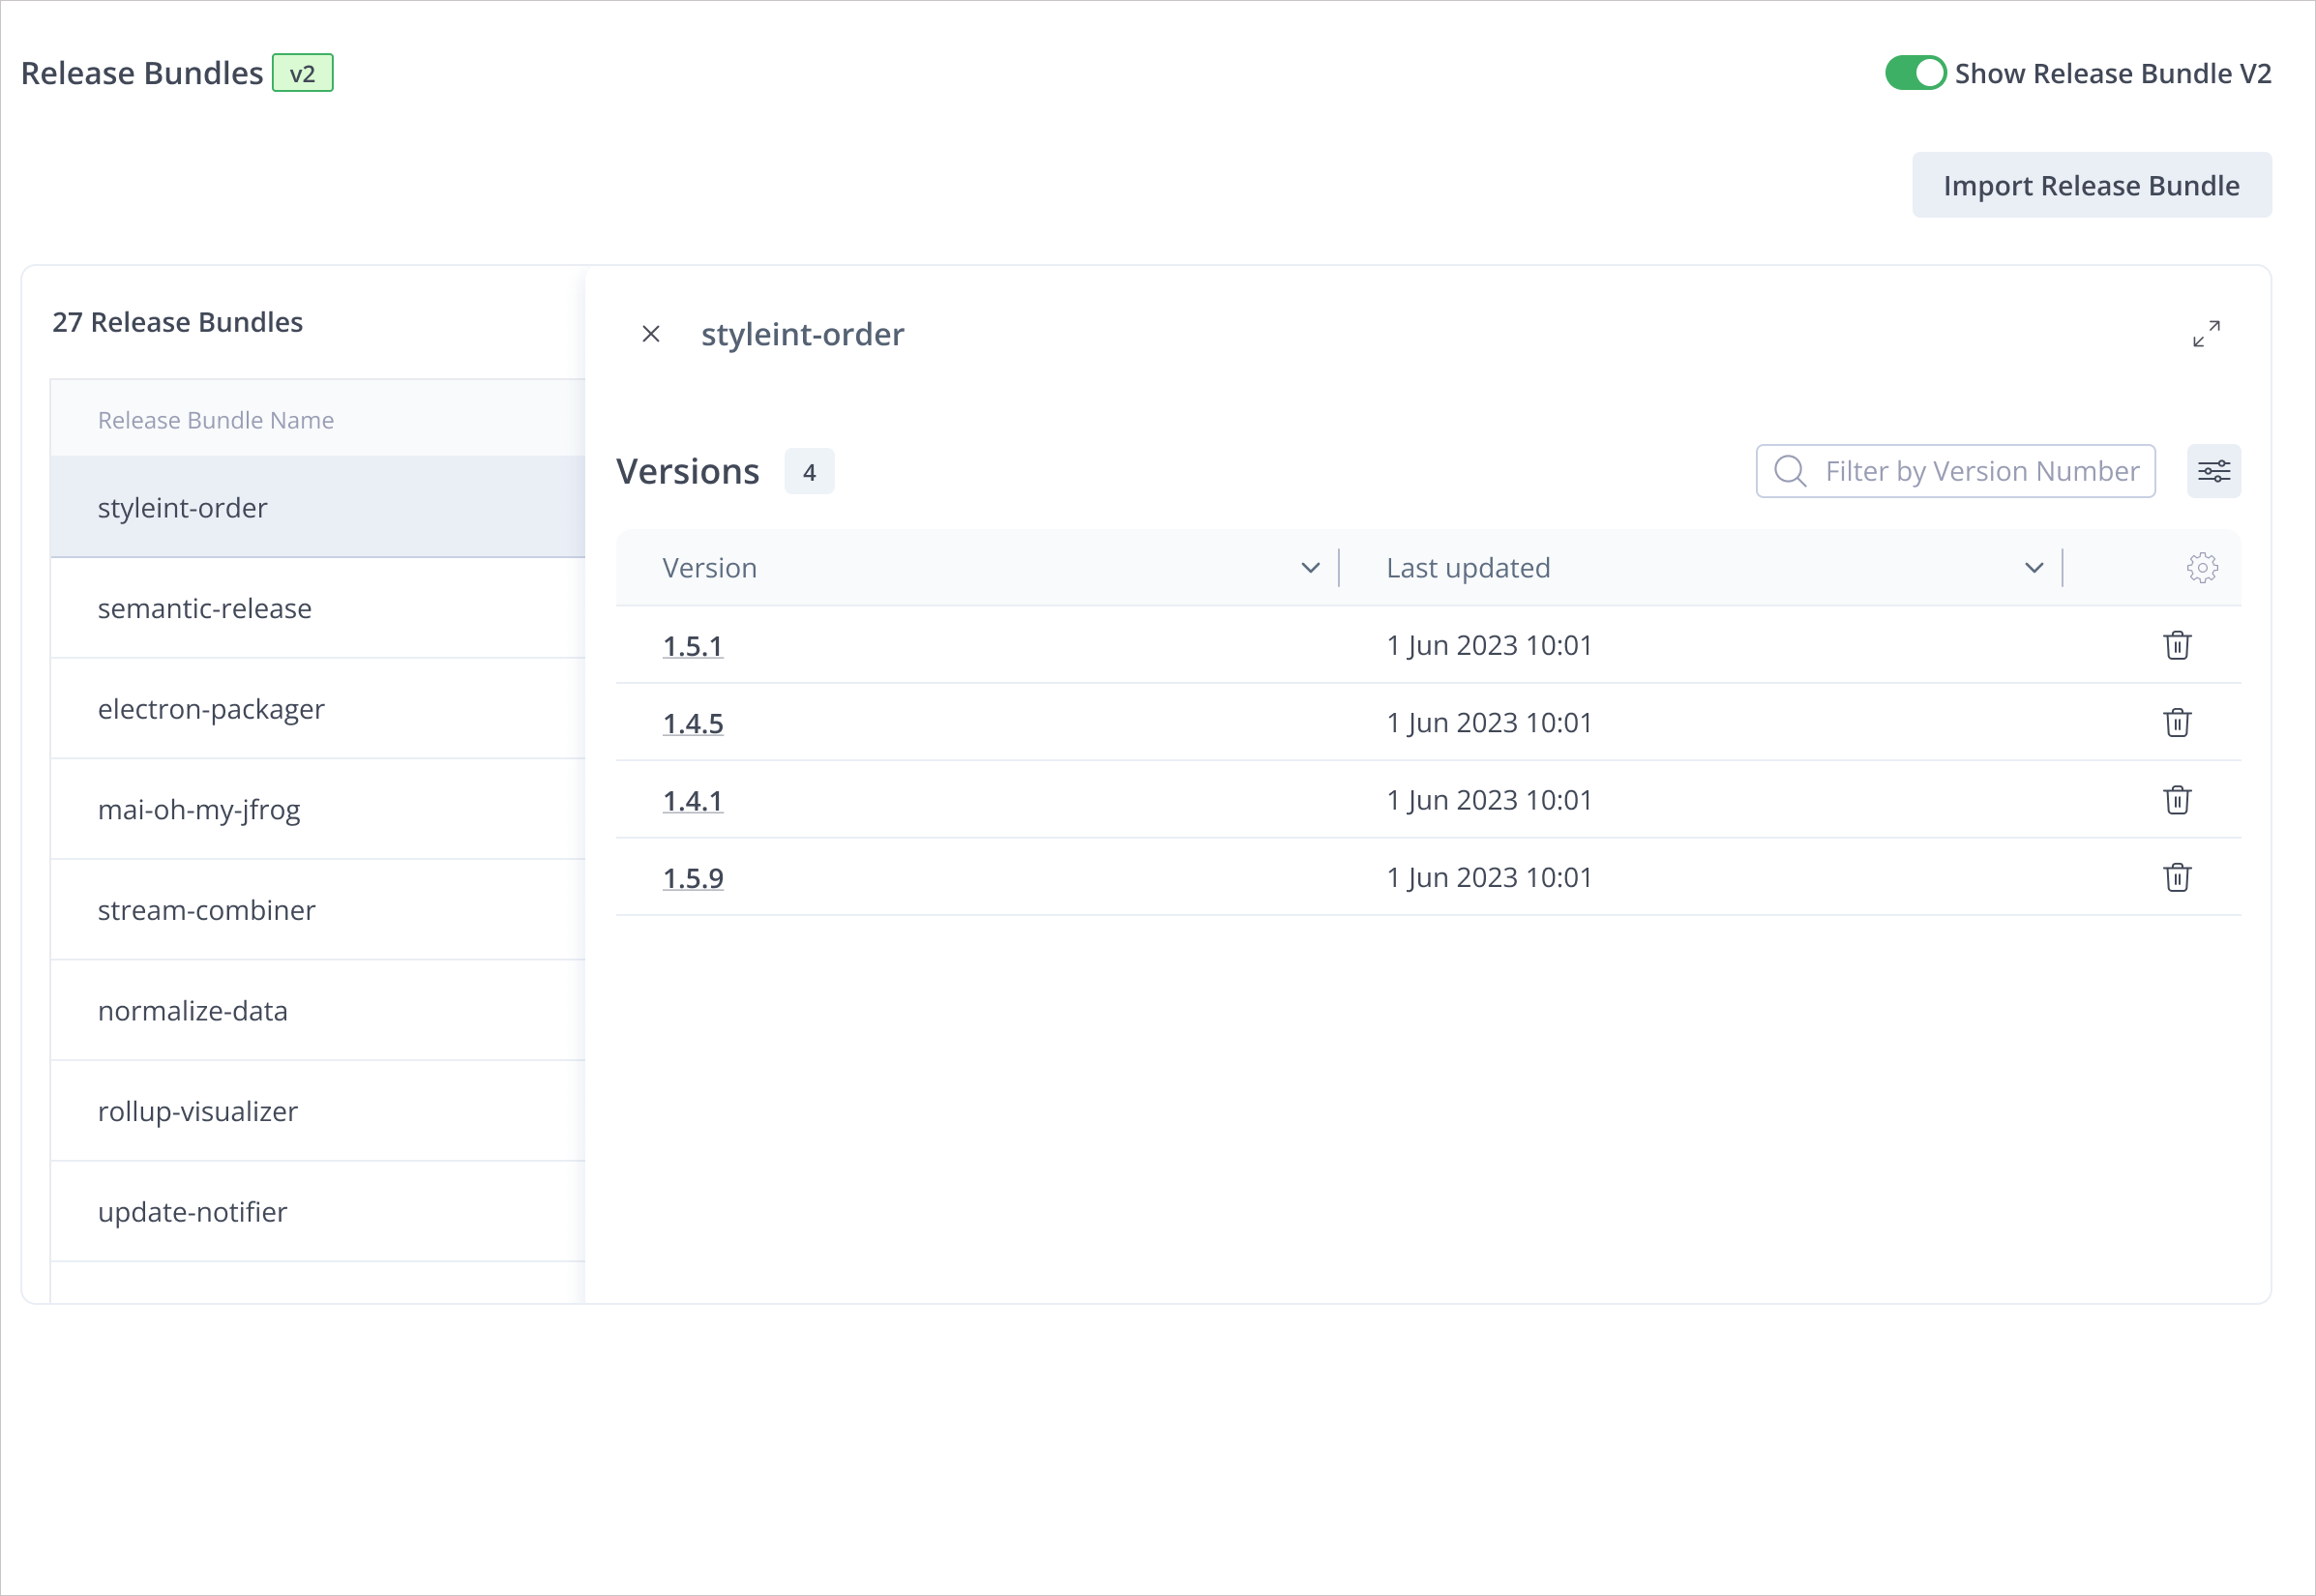
Task: Close the styleint-order details panel
Action: 652,334
